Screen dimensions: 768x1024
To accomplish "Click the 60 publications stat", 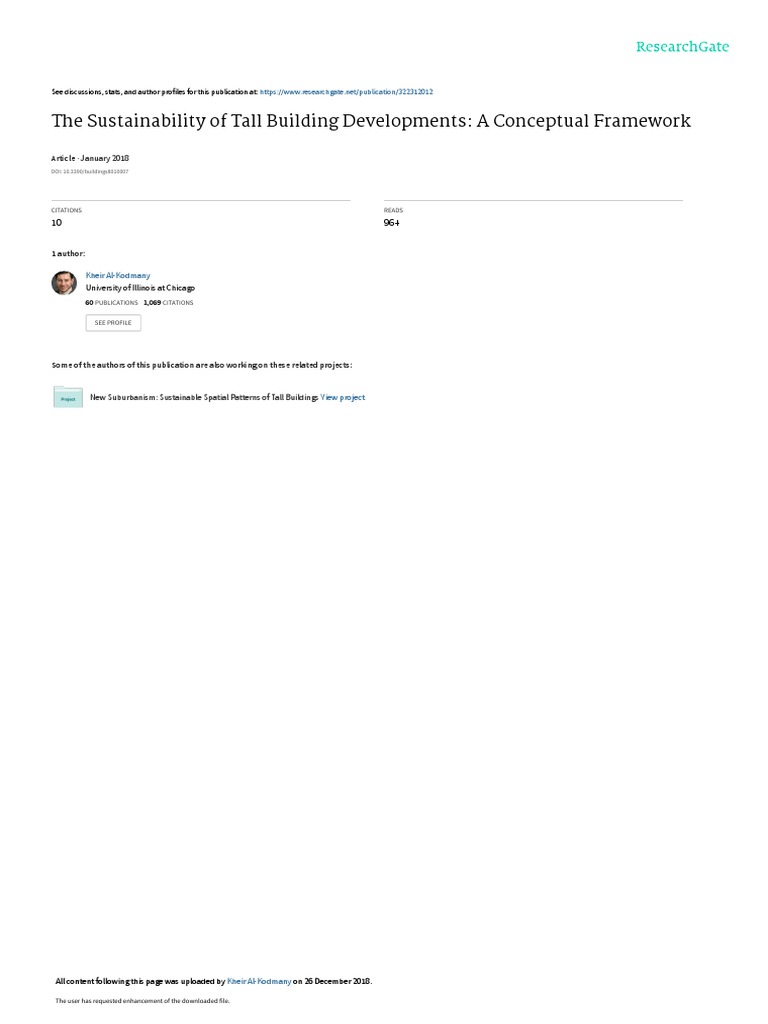I will (112, 303).
